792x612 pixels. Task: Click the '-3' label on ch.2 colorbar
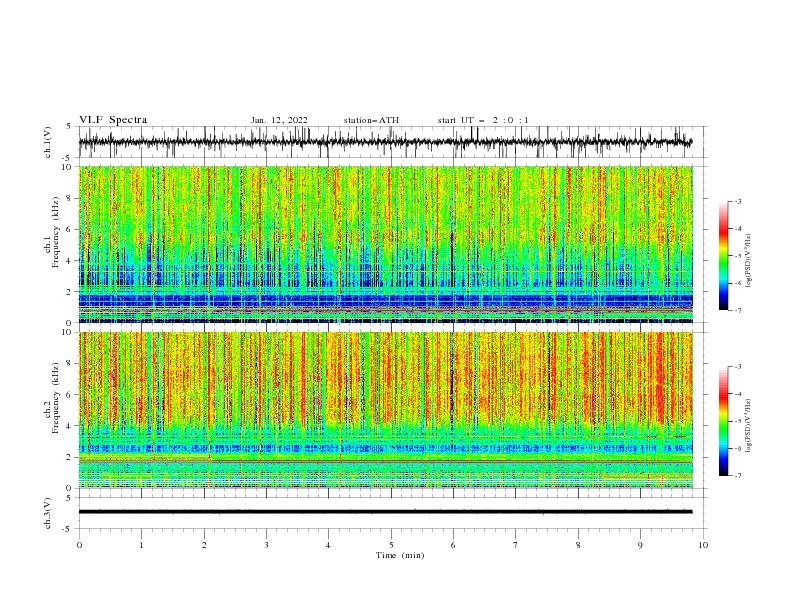pyautogui.click(x=737, y=367)
